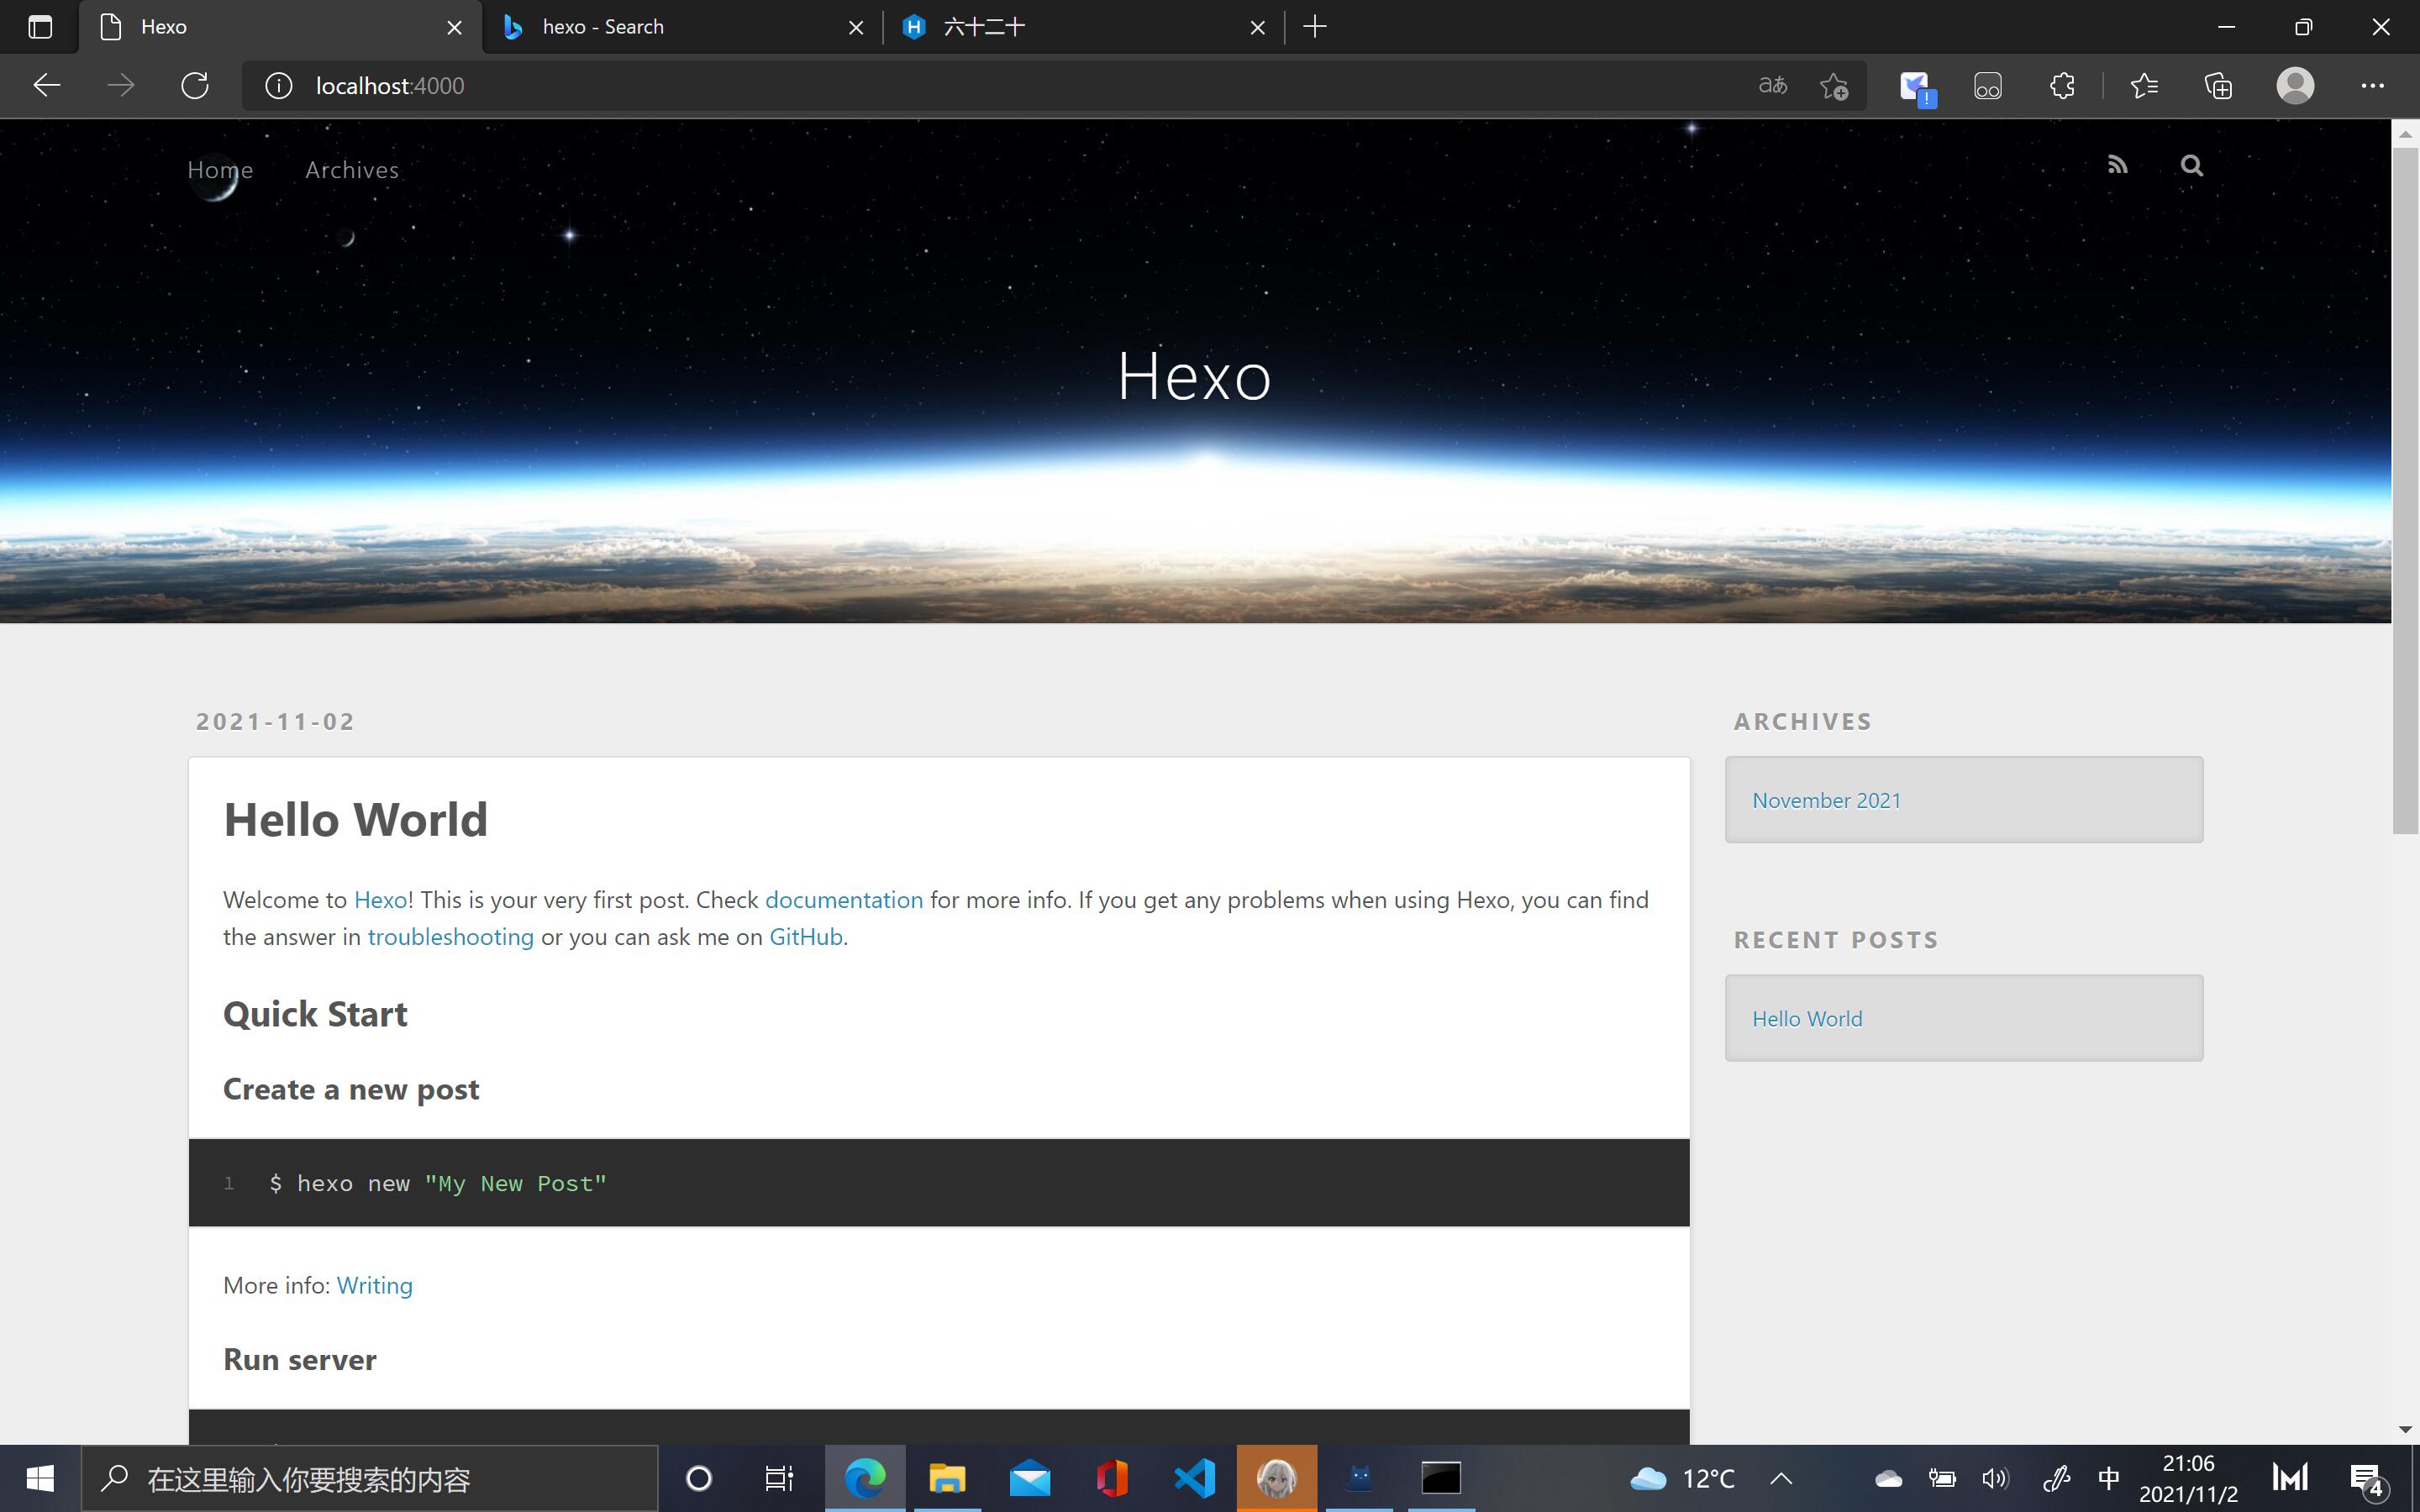Click the troubleshooting hyperlink in post
The height and width of the screenshot is (1512, 2420).
(x=450, y=936)
